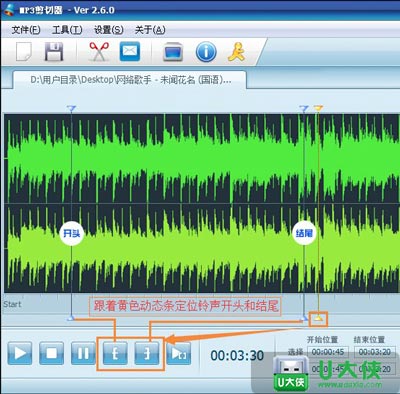This screenshot has height=394, width=400.
Task: Open the 设置(S) menu
Action: pyautogui.click(x=108, y=30)
